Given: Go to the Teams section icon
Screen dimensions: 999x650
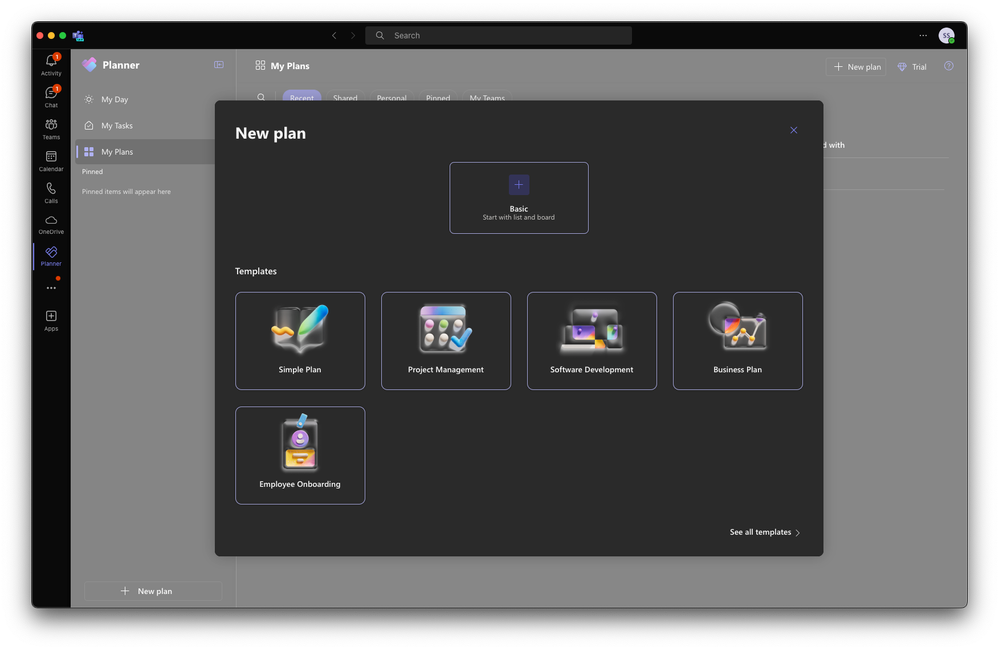Looking at the screenshot, I should (x=51, y=128).
